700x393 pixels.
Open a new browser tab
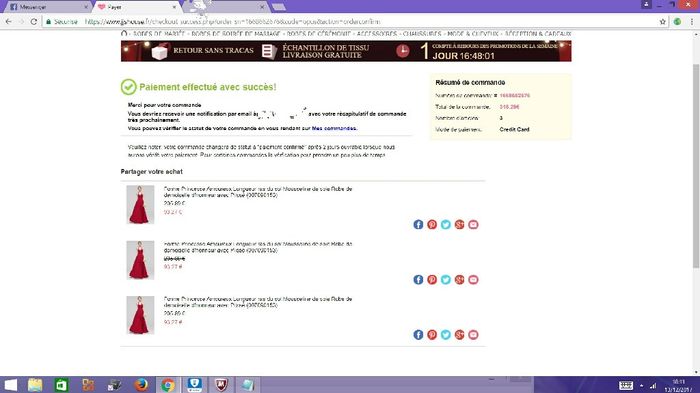click(x=279, y=7)
